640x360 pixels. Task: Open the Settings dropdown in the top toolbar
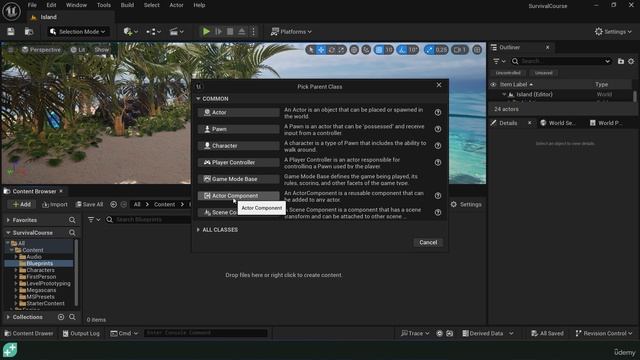613,31
